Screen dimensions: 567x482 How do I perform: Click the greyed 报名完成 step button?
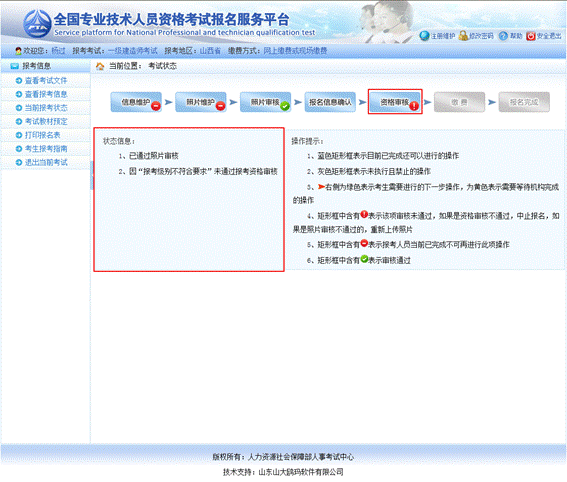pyautogui.click(x=524, y=102)
